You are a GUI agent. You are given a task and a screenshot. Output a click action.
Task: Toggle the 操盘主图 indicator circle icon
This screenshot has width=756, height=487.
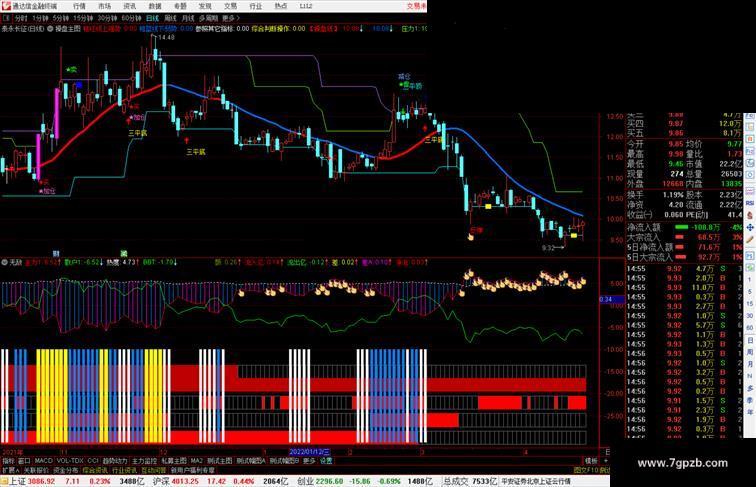pos(50,29)
